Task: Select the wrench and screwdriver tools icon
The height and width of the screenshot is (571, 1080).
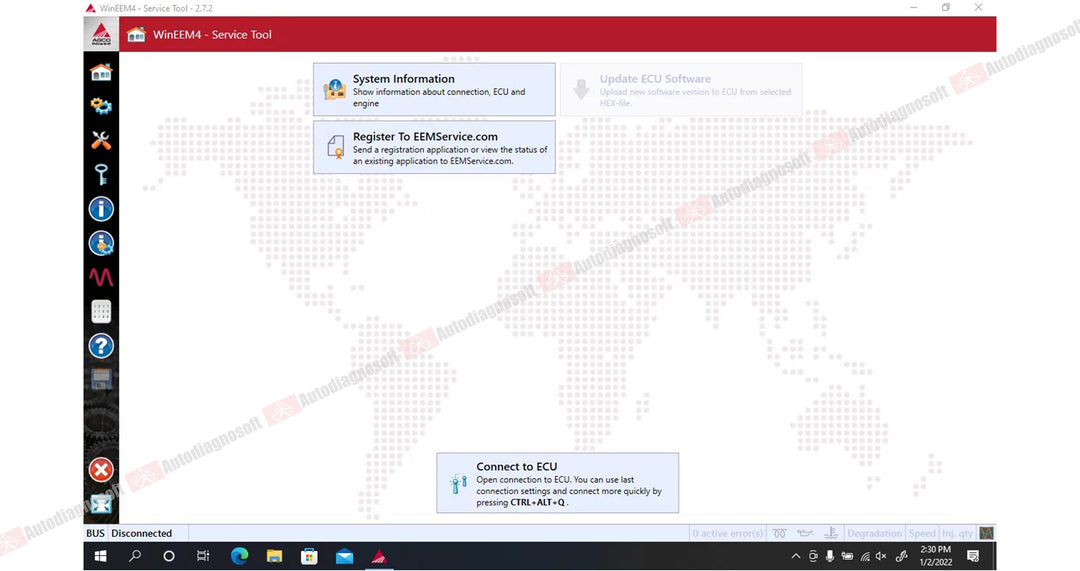Action: point(101,140)
